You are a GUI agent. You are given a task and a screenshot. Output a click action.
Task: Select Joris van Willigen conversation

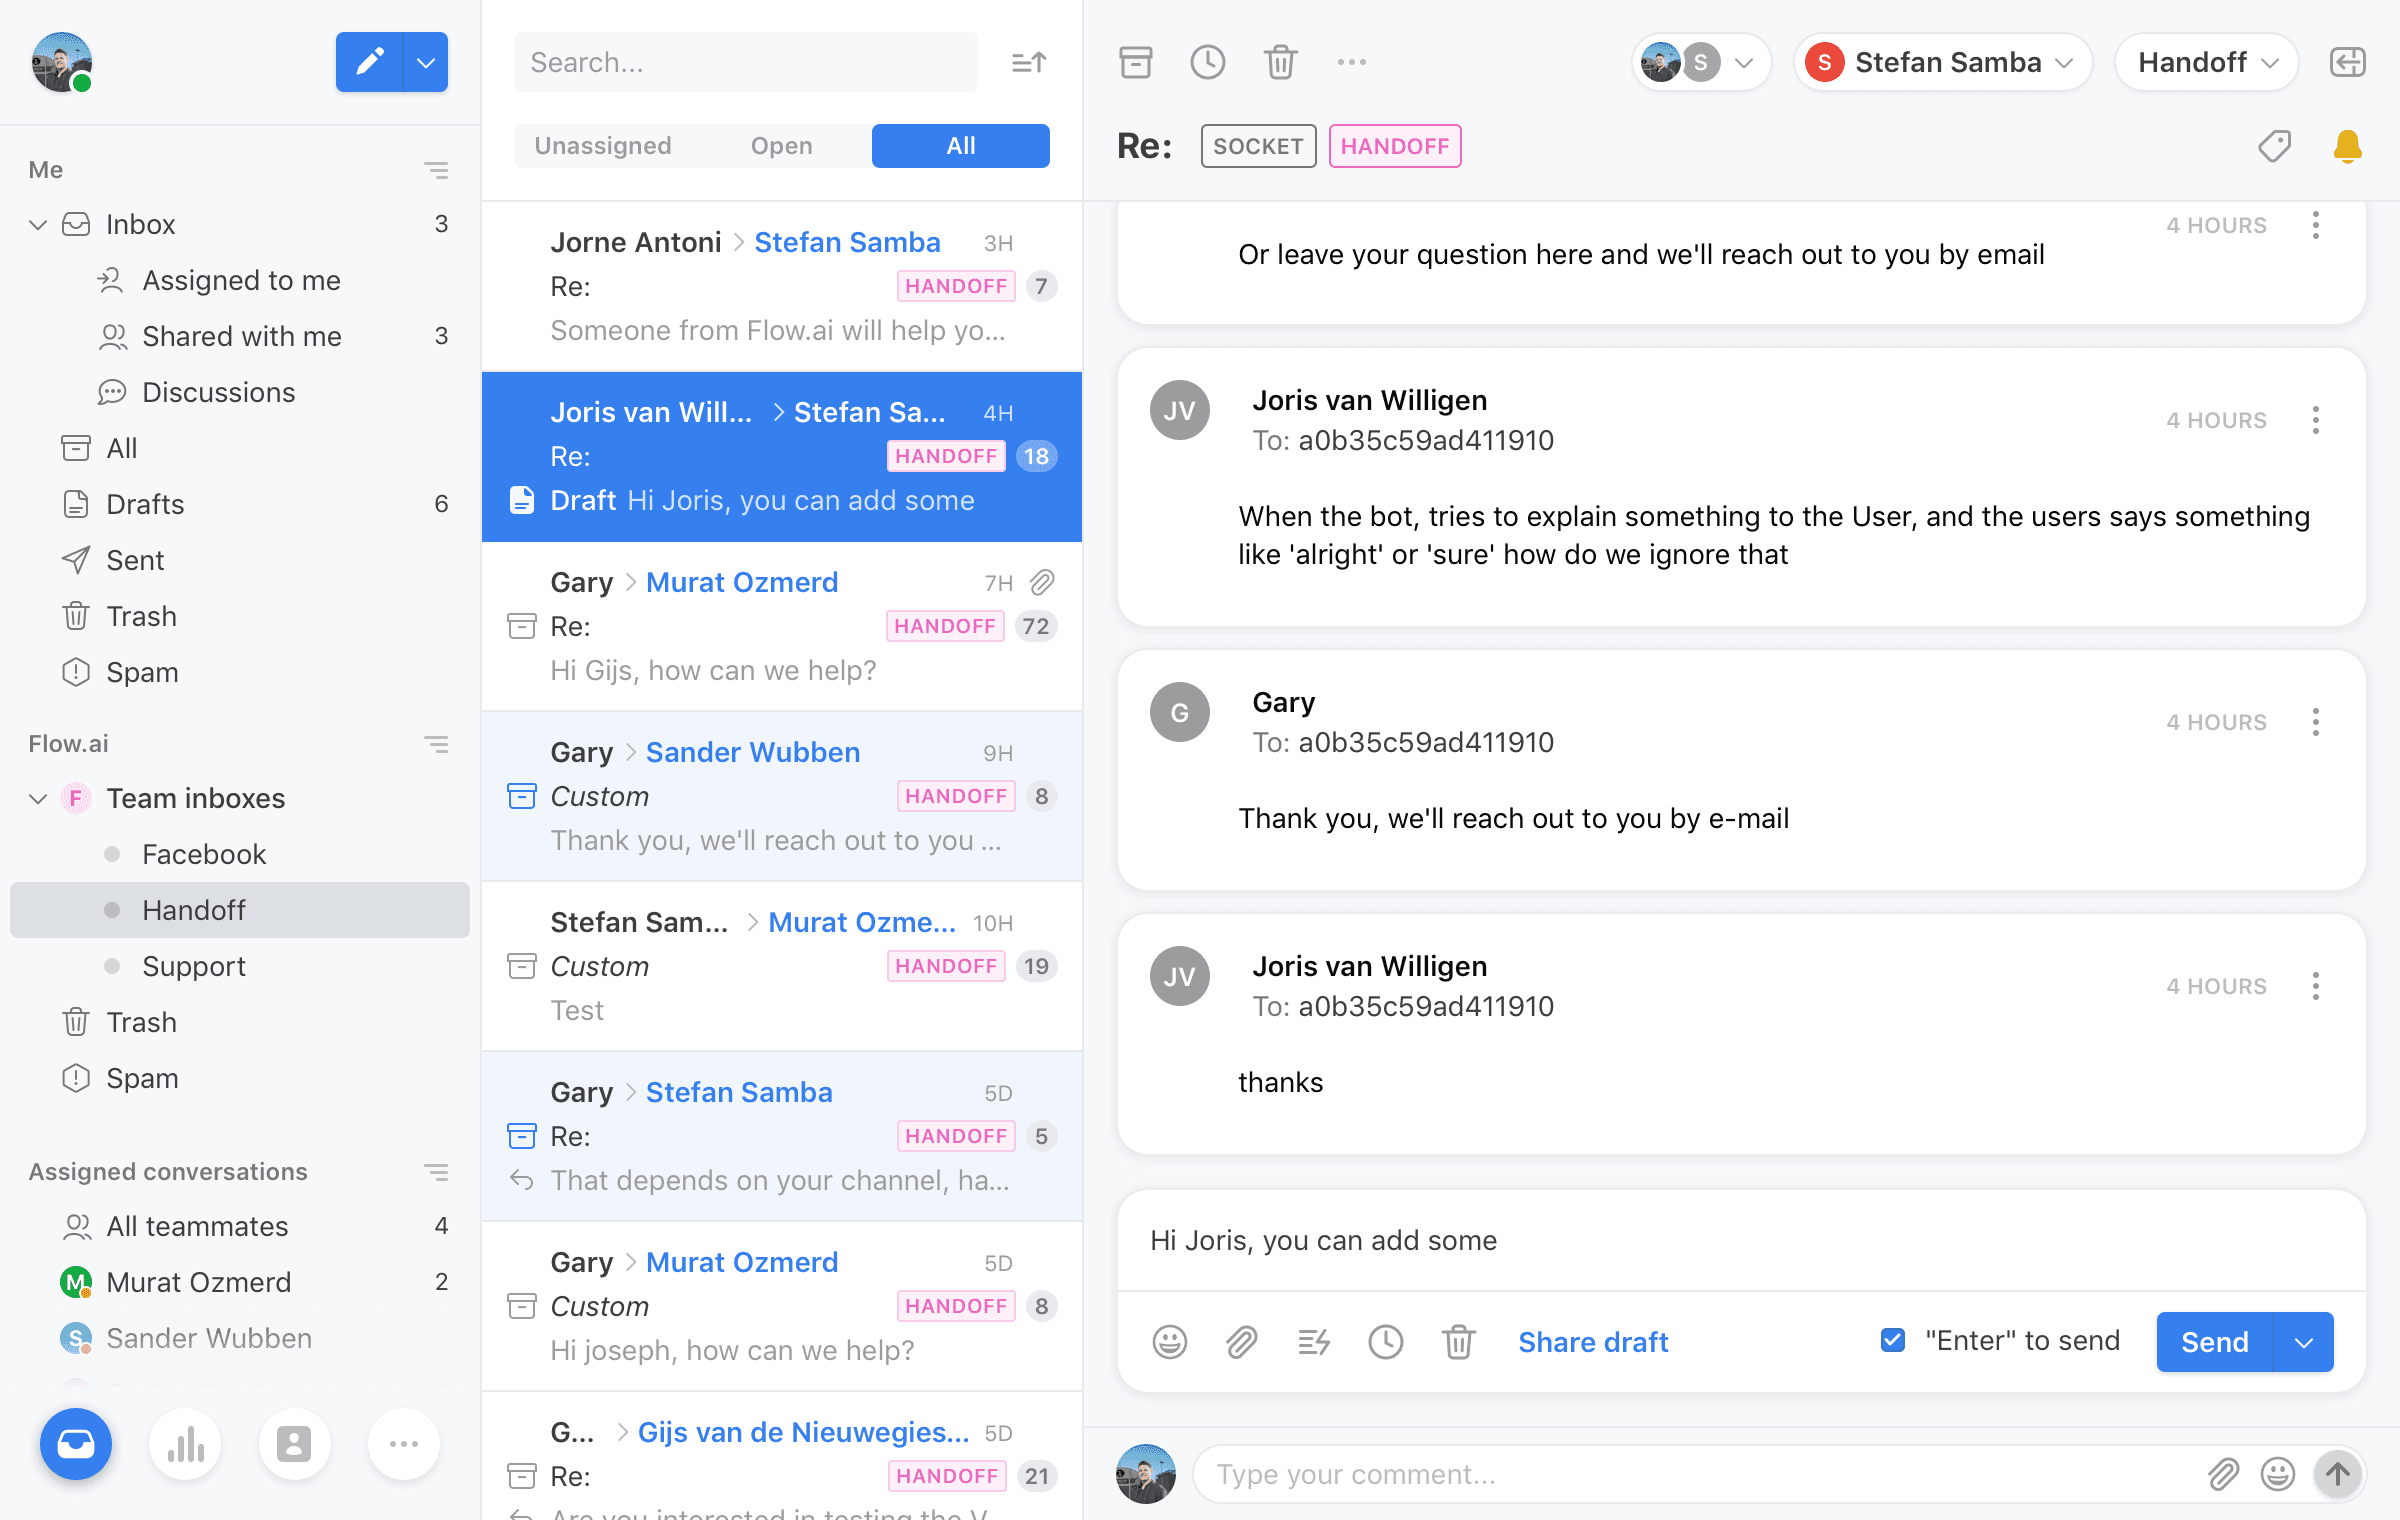784,455
